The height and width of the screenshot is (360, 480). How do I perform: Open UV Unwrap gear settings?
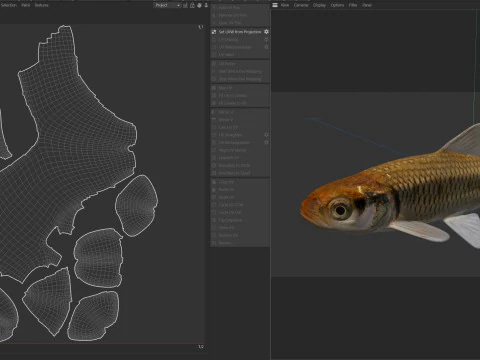click(266, 40)
